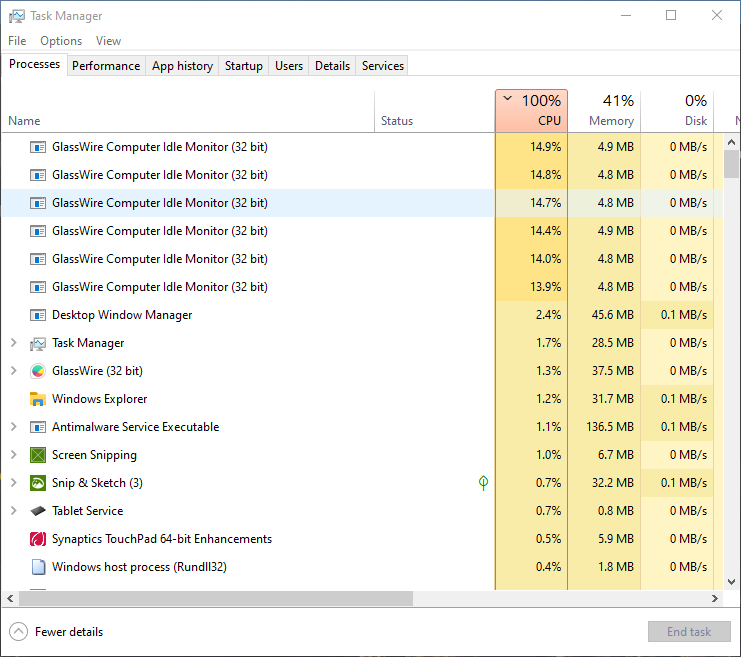Click the Desktop Window Manager process icon
Image resolution: width=741 pixels, height=657 pixels.
pyautogui.click(x=38, y=315)
